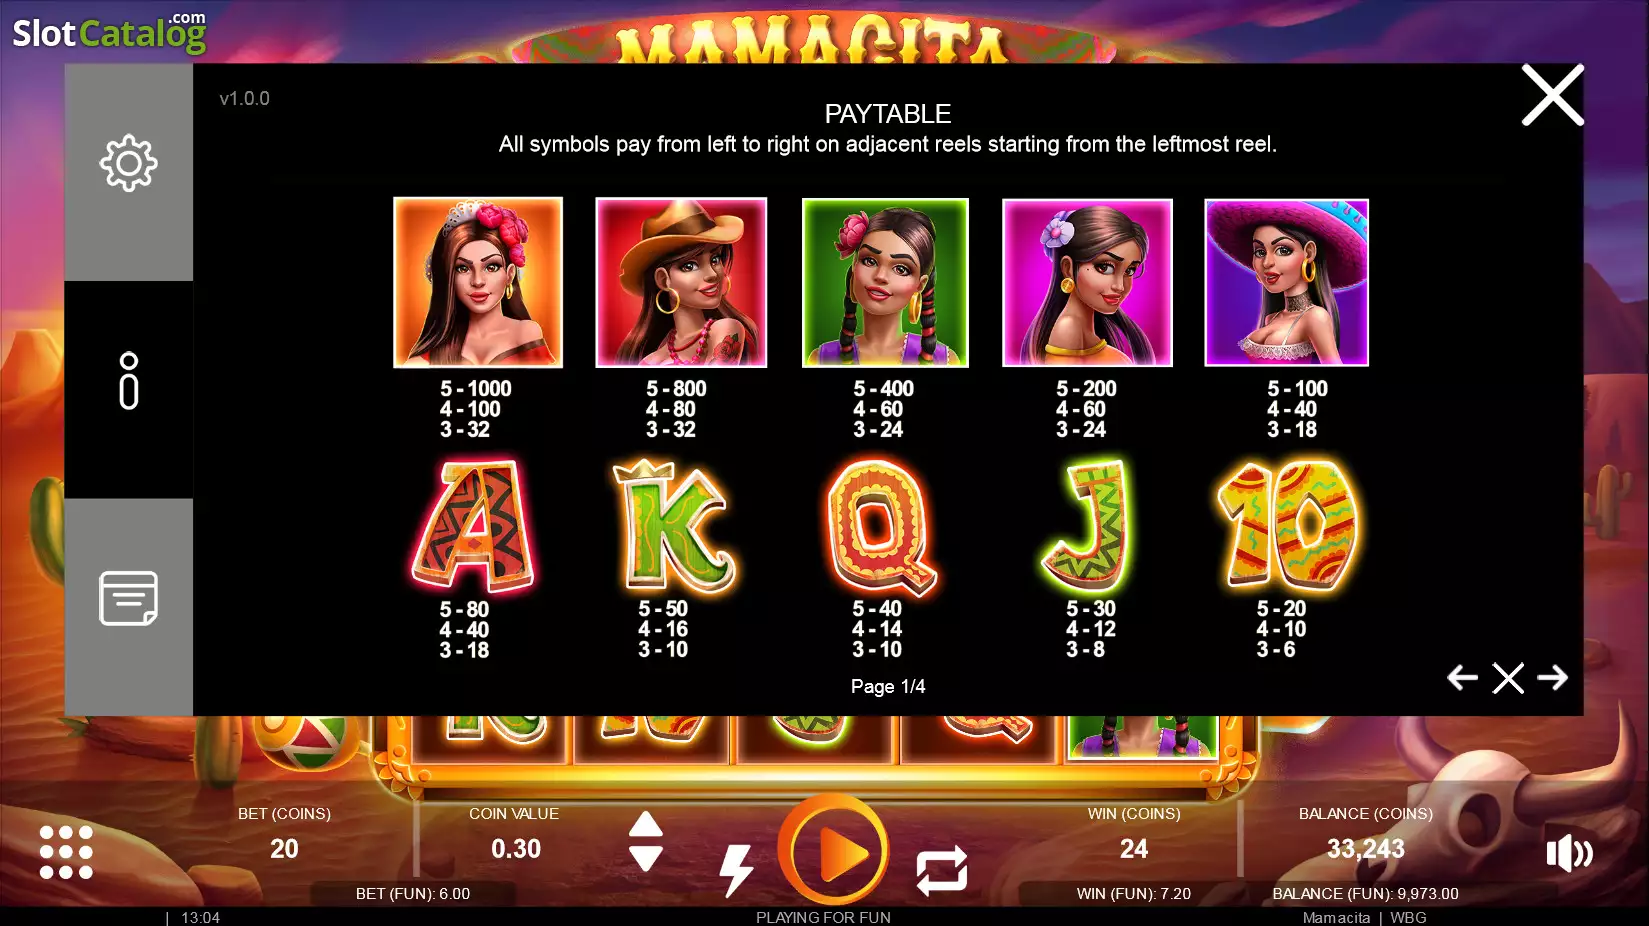This screenshot has width=1649, height=926.
Task: Open the dotted grid menu
Action: (66, 852)
